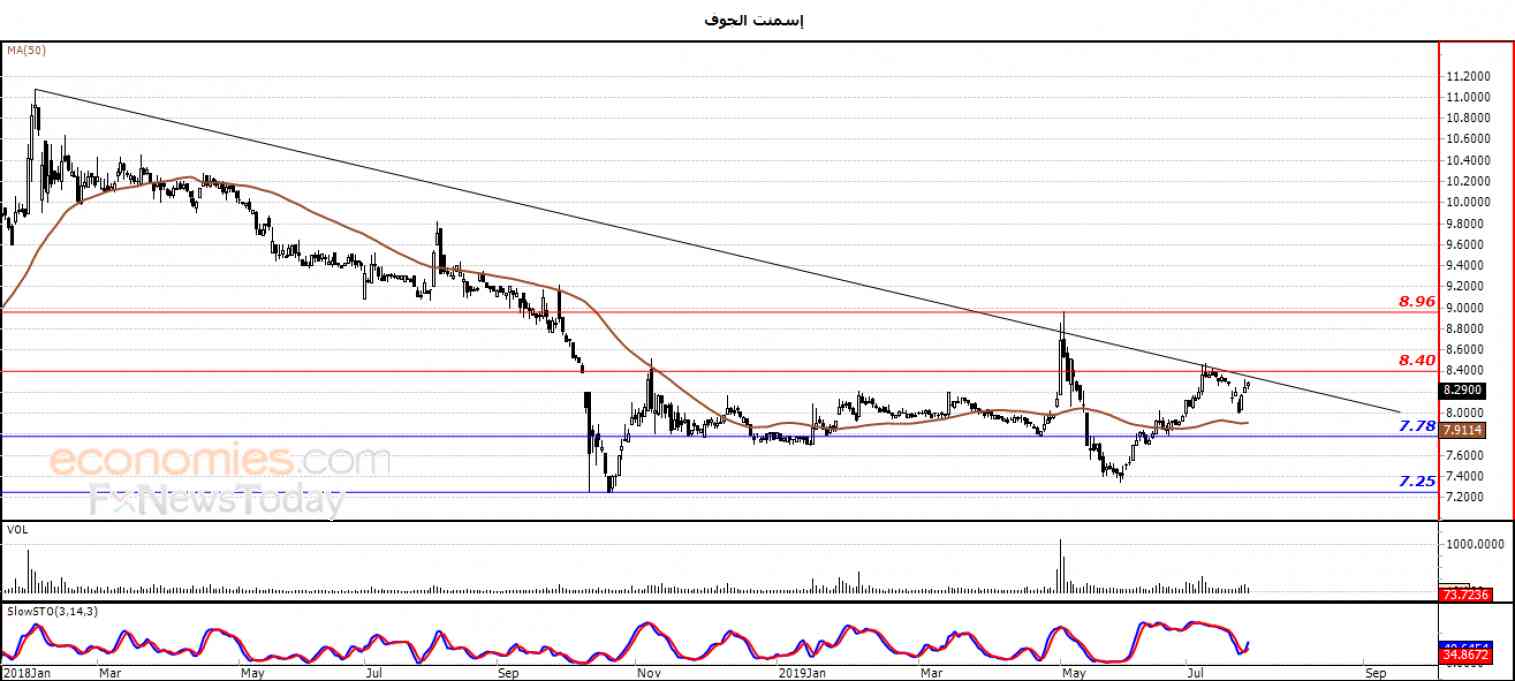
Task: Click the 10.4000 price axis label
Action: tap(1466, 160)
